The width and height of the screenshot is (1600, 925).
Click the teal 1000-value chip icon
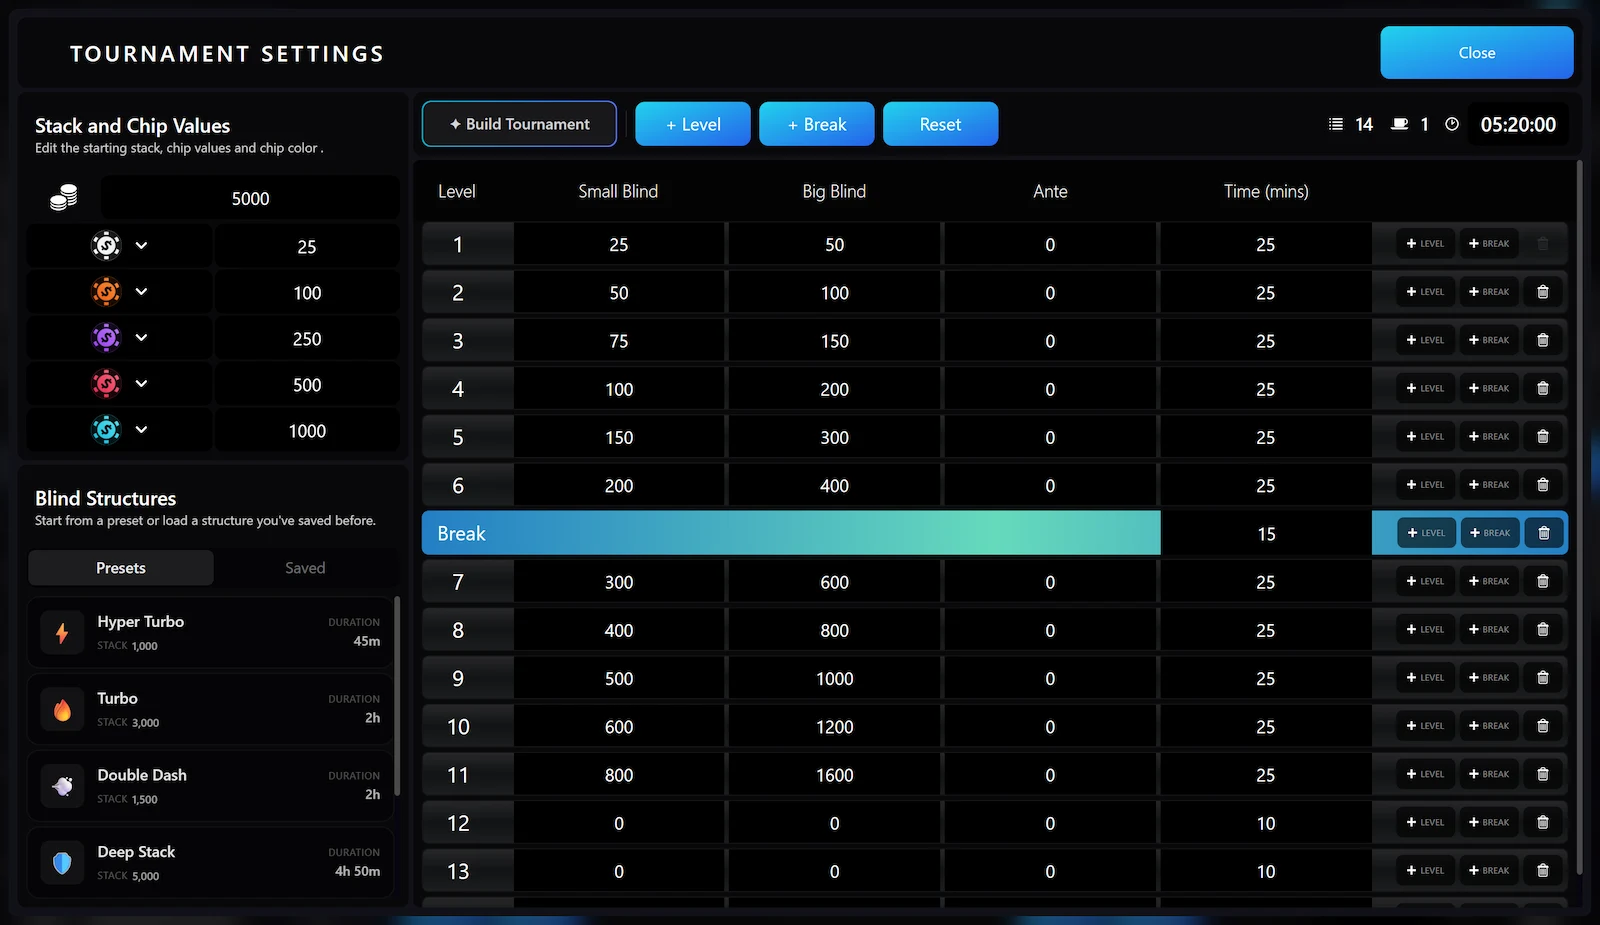pos(106,429)
